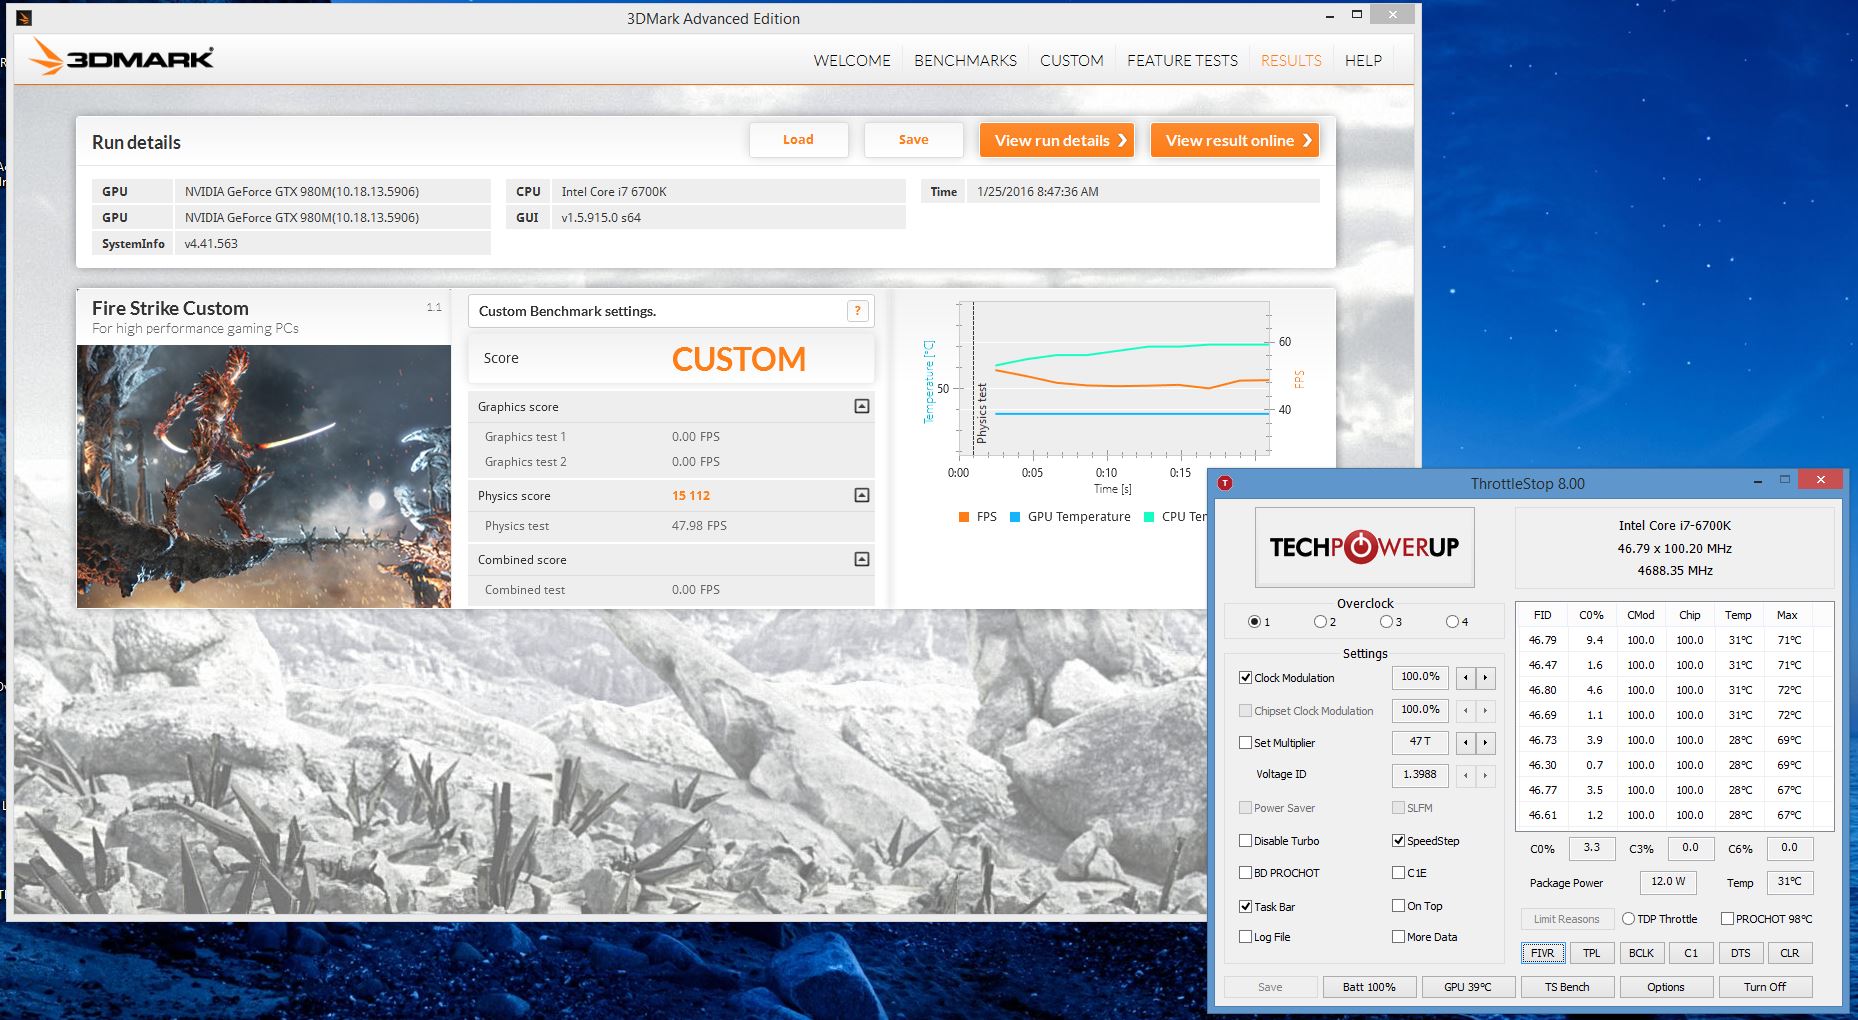Click the DTS button

1741,953
